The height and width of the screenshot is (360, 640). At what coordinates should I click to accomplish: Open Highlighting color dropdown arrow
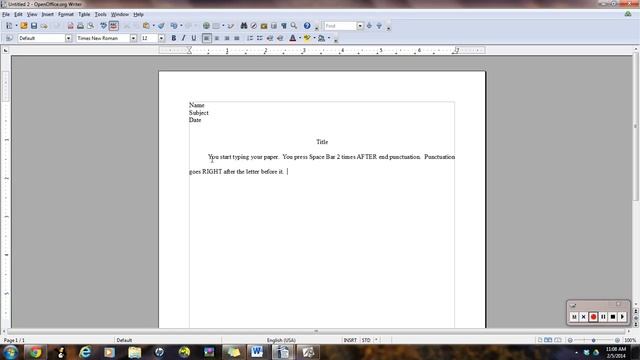coord(314,38)
